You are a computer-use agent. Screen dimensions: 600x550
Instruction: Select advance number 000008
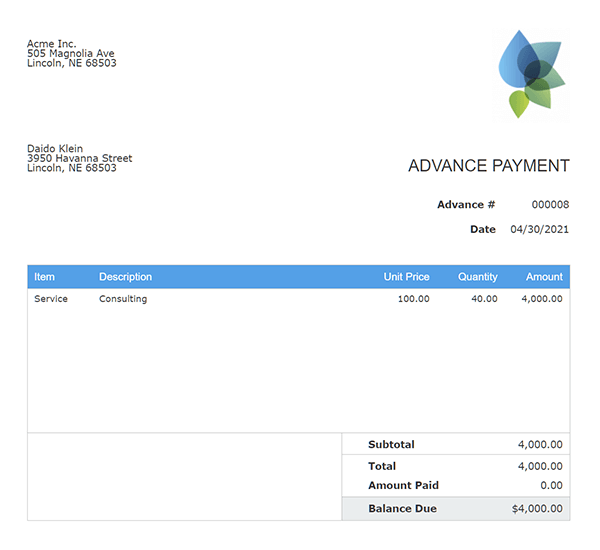coord(550,205)
